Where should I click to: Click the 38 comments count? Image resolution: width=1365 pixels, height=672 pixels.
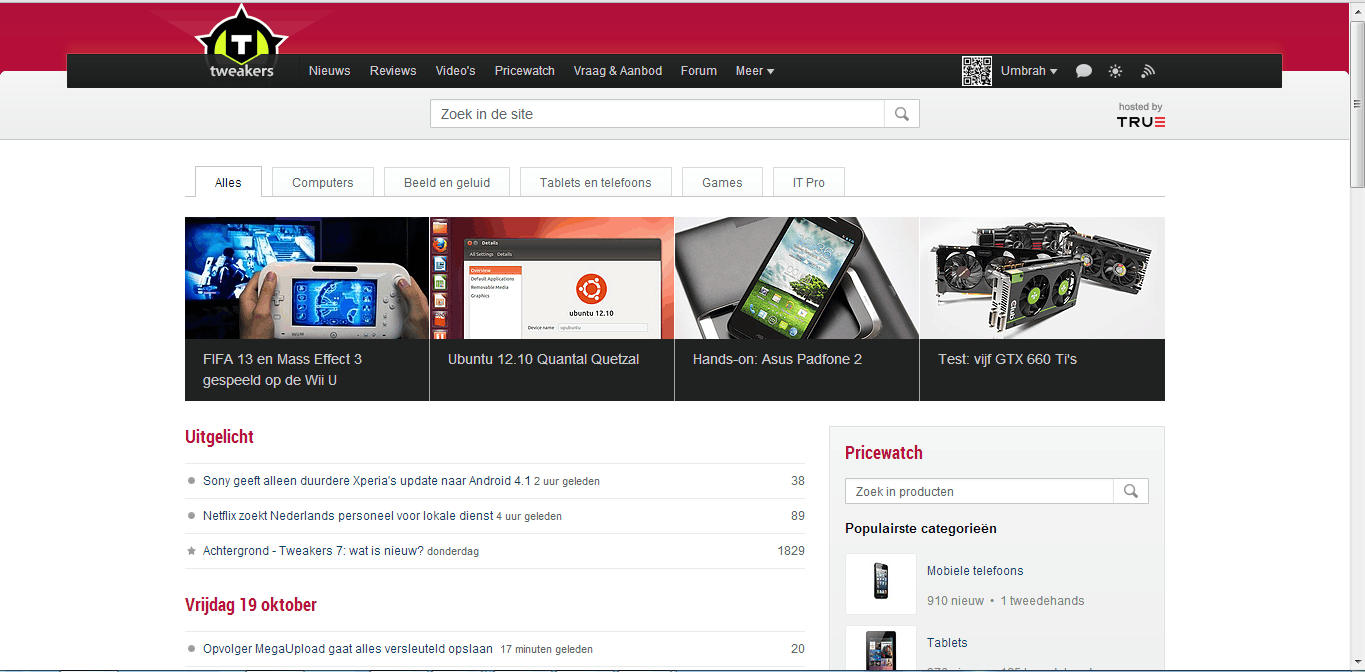[x=797, y=481]
